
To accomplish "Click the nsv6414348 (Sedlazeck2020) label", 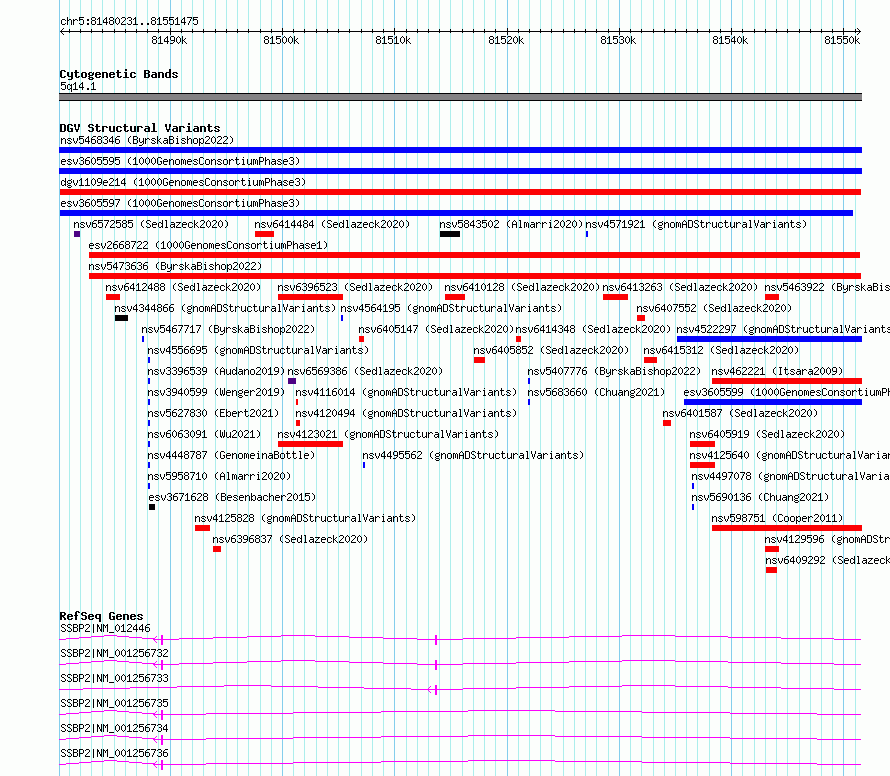I will tap(593, 329).
